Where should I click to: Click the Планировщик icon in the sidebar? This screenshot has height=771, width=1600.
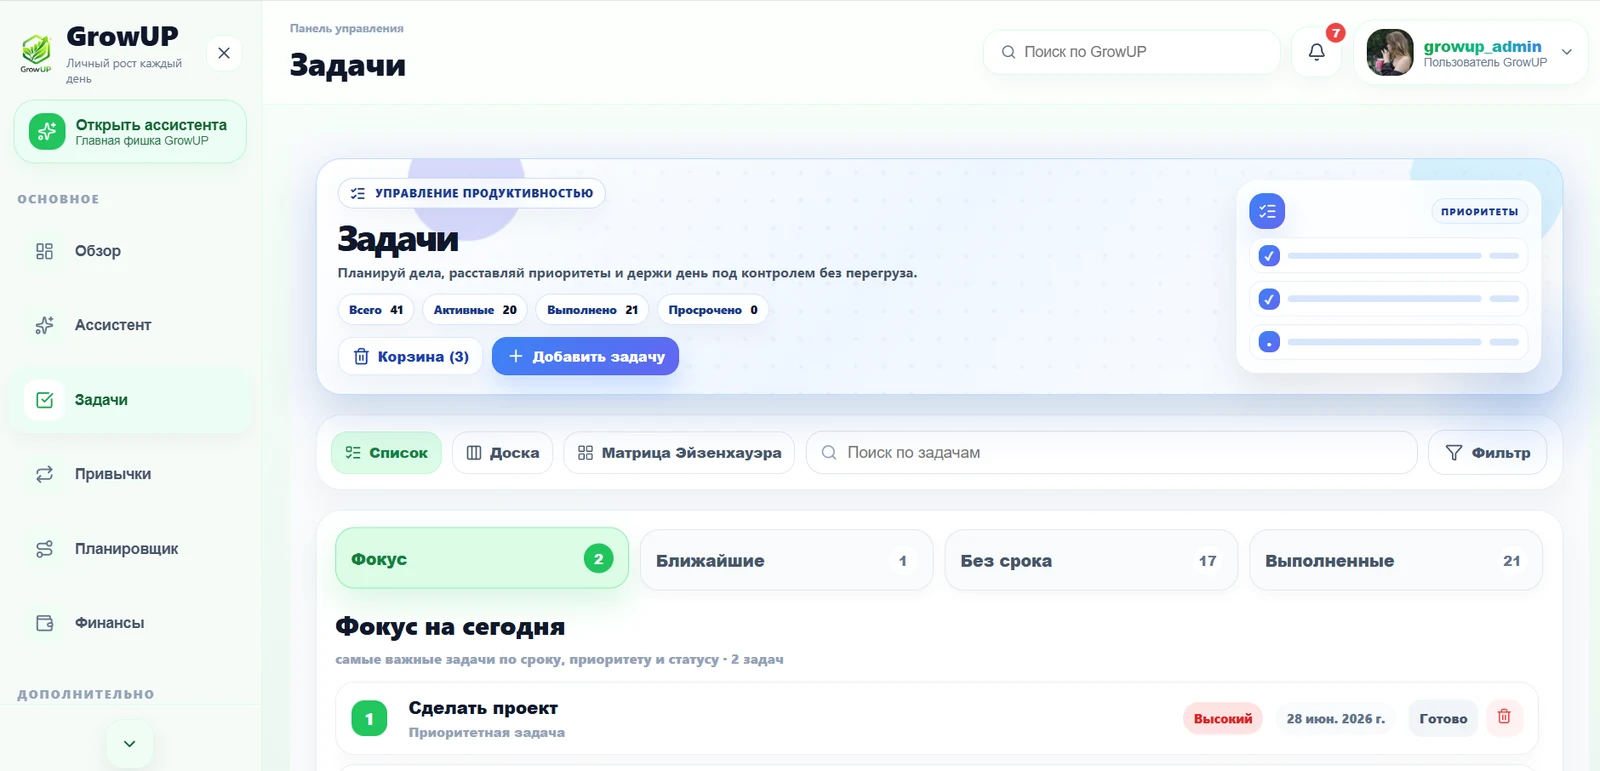click(x=44, y=549)
